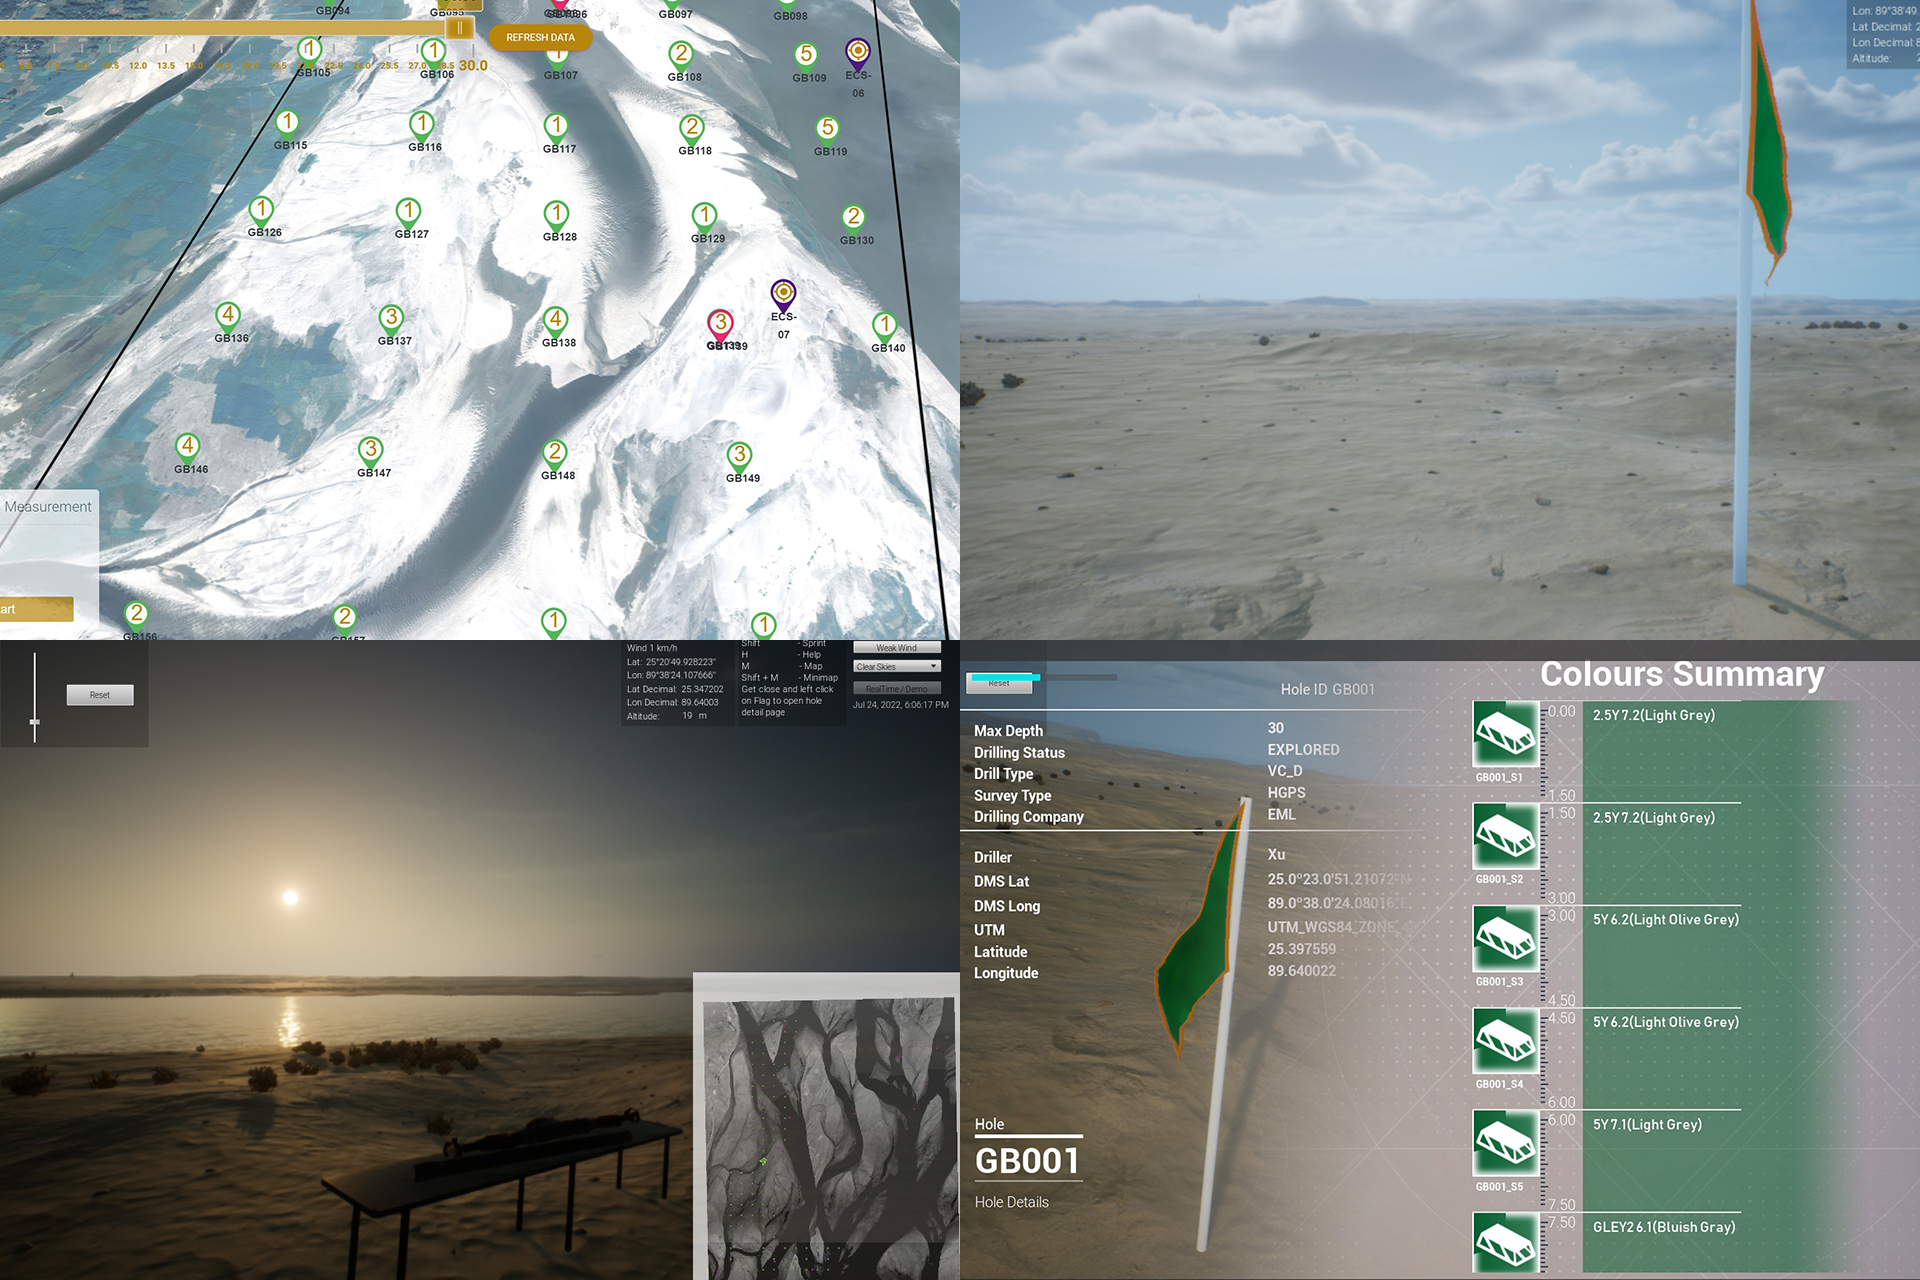Click the GB146 borehole marker

tap(187, 446)
